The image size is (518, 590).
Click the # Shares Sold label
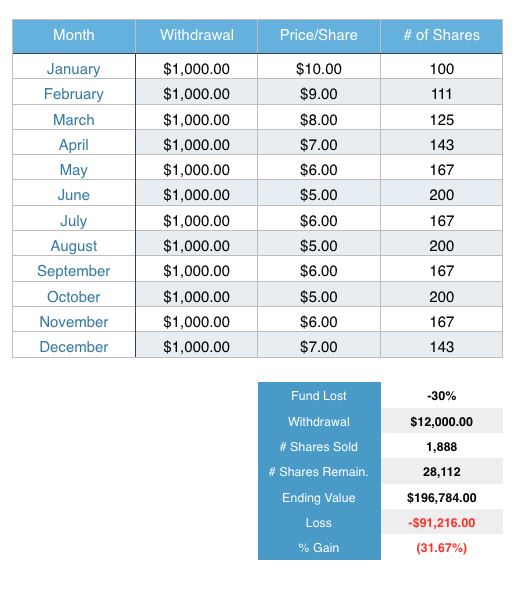tap(319, 447)
